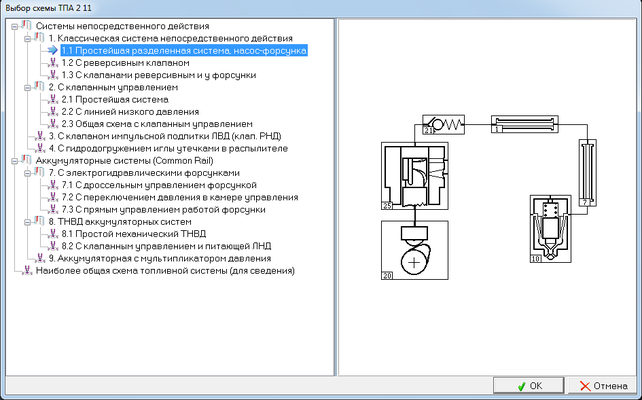Click scheme icon beside '2.3 Общая схема'
Screen dimensions: 642x400
53,124
